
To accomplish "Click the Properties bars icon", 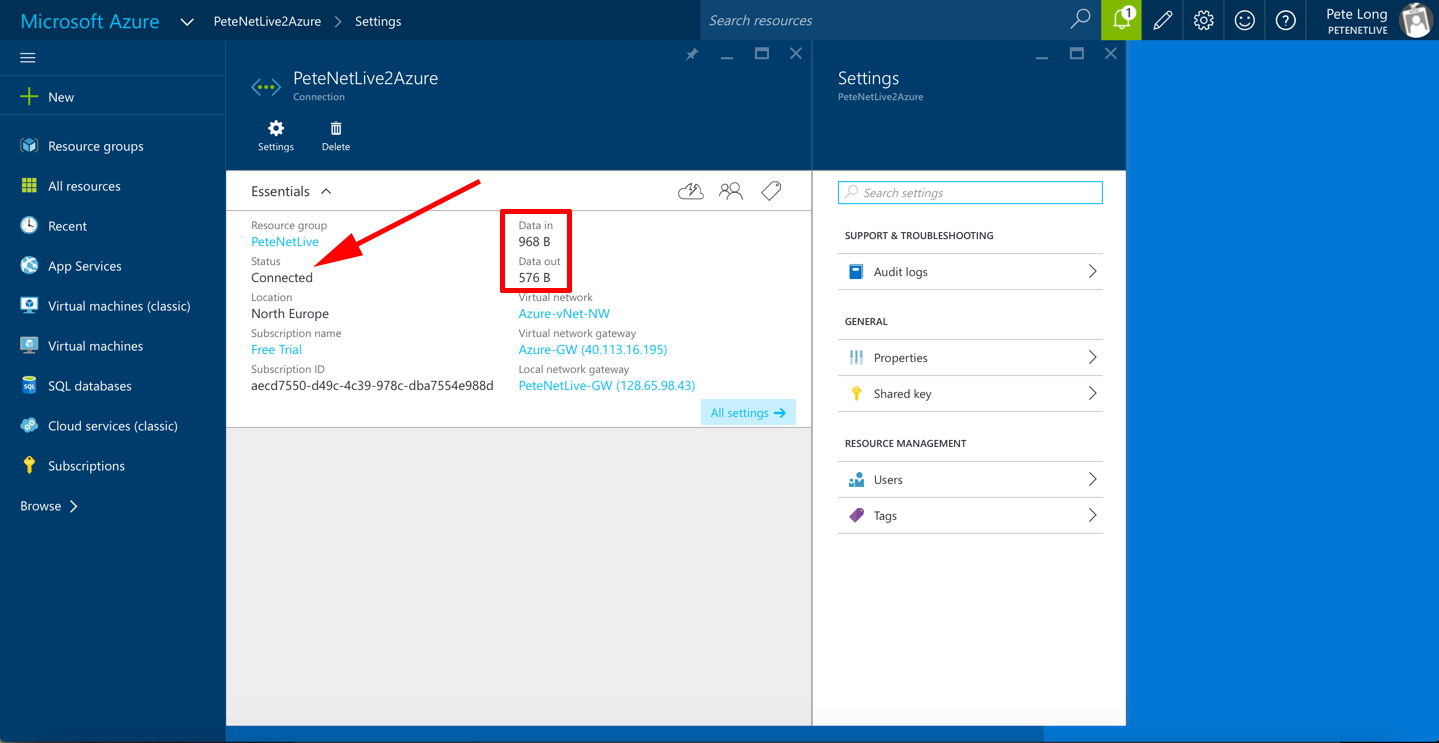I will (856, 358).
